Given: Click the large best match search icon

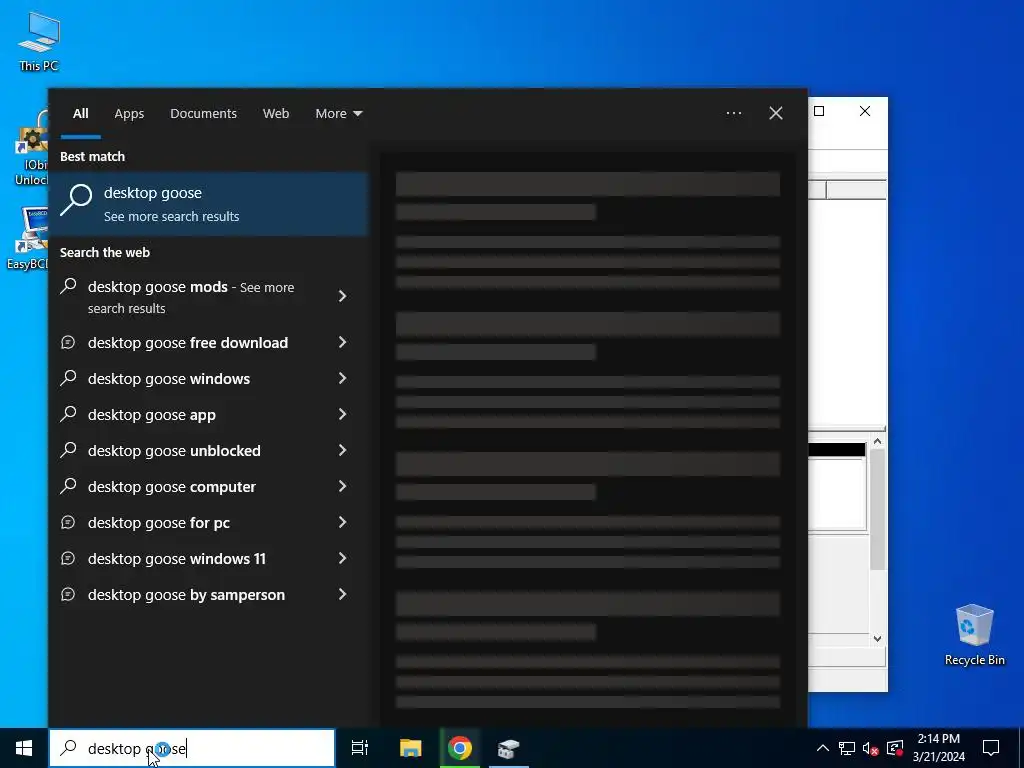Looking at the screenshot, I should tap(76, 200).
